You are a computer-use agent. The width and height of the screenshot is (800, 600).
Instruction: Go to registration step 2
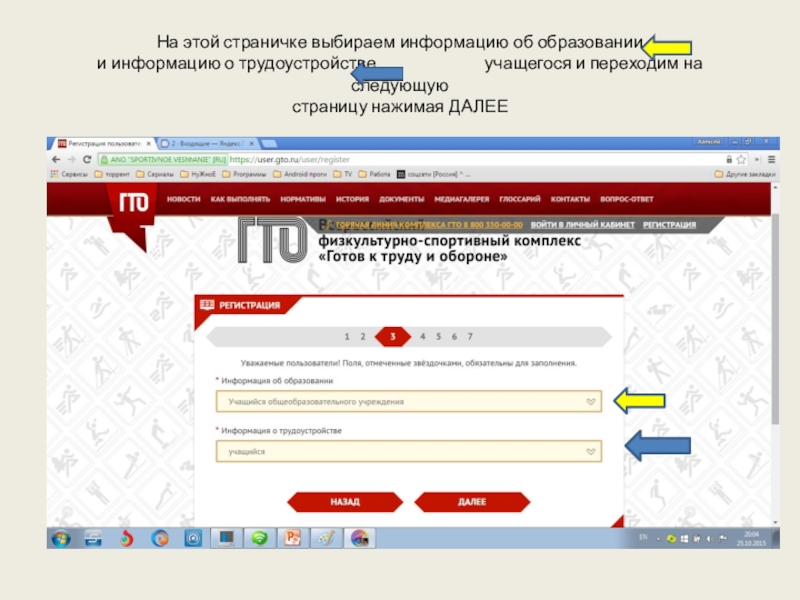(363, 337)
